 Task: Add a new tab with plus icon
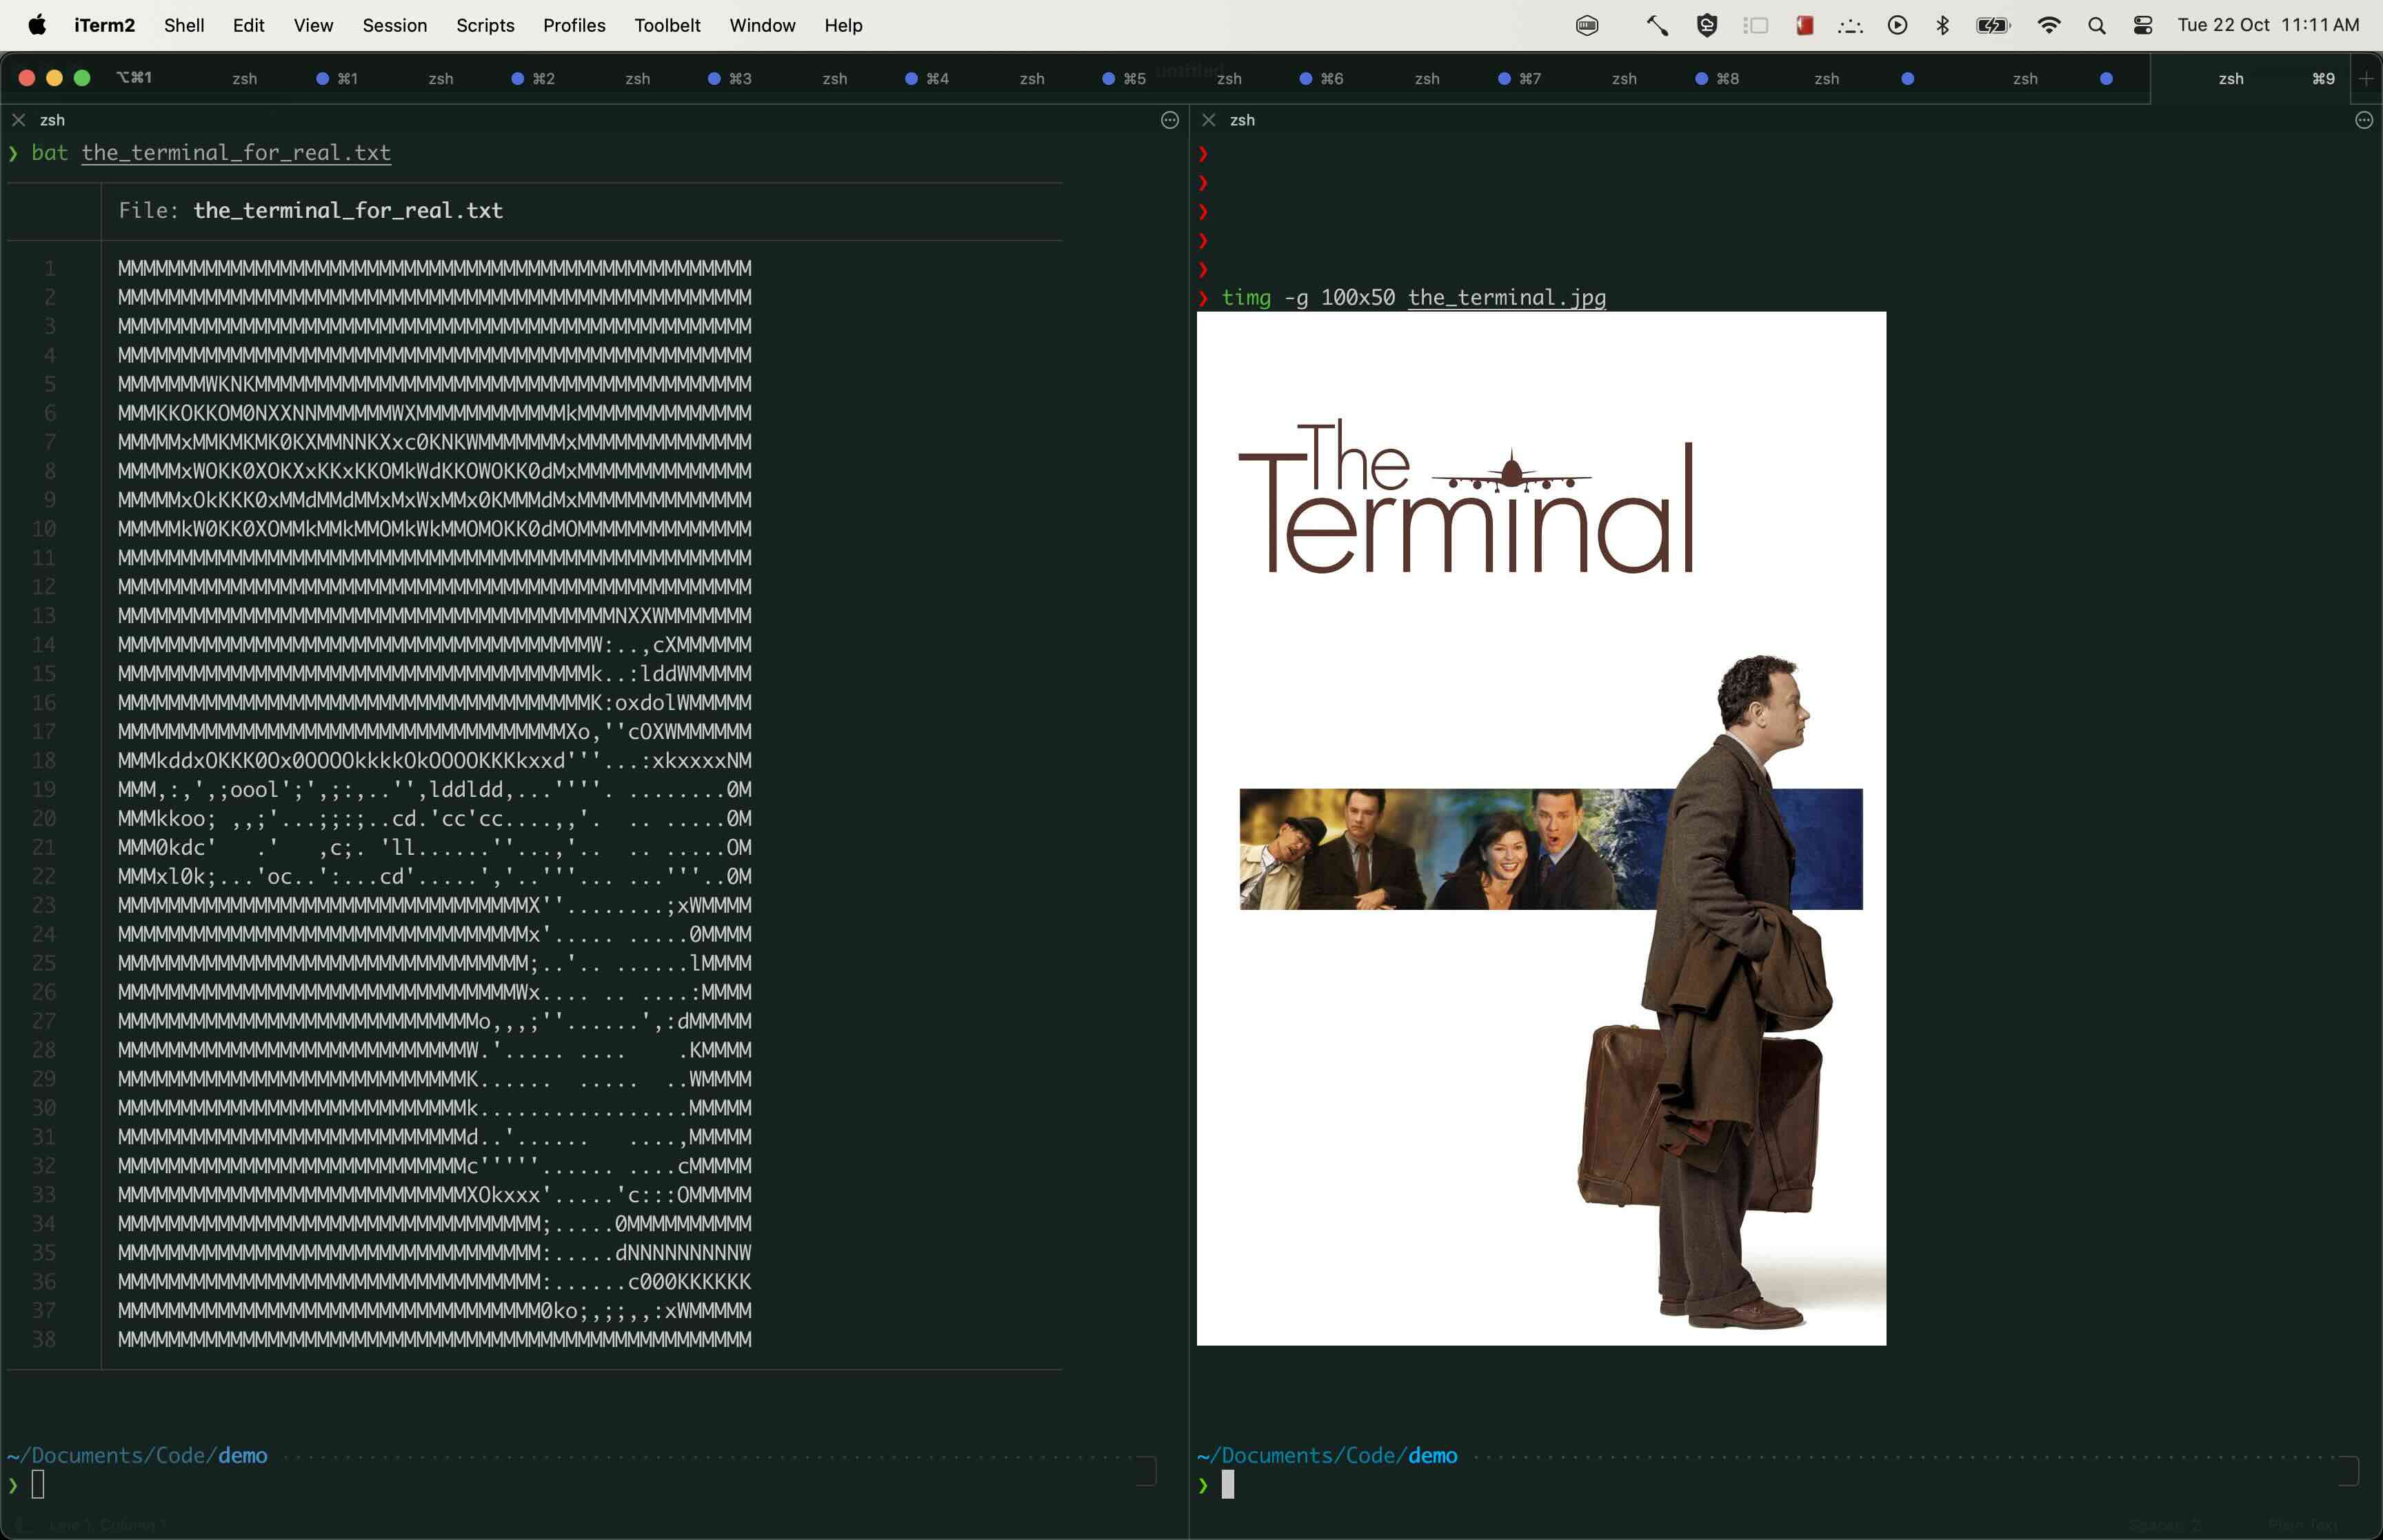(x=2366, y=79)
